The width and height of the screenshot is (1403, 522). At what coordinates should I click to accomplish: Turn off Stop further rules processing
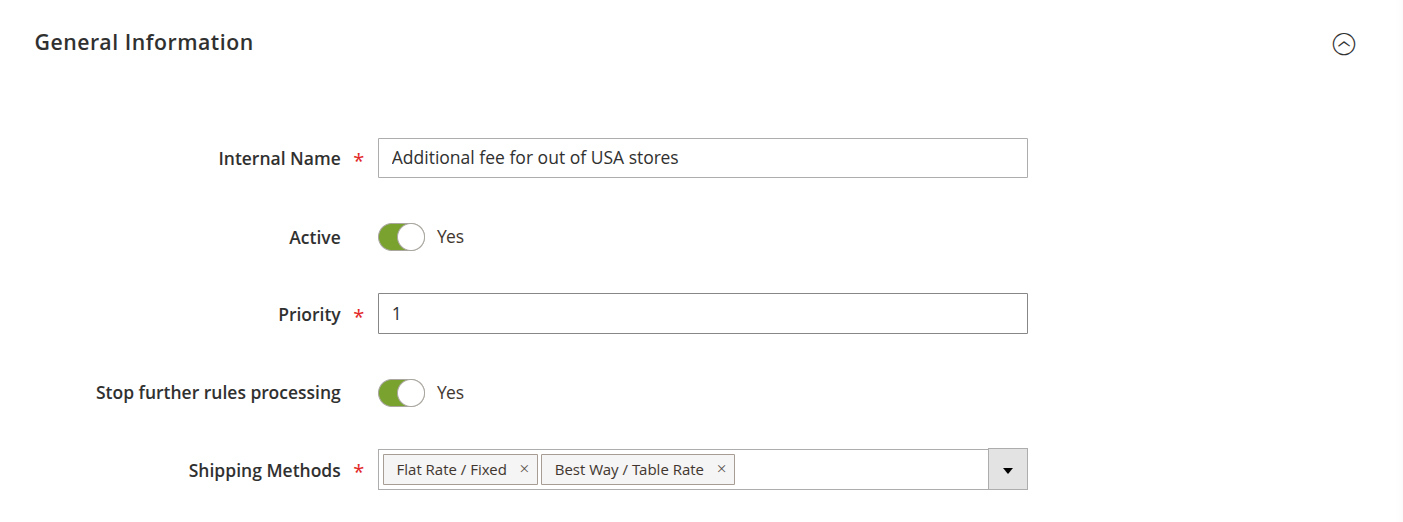click(401, 393)
